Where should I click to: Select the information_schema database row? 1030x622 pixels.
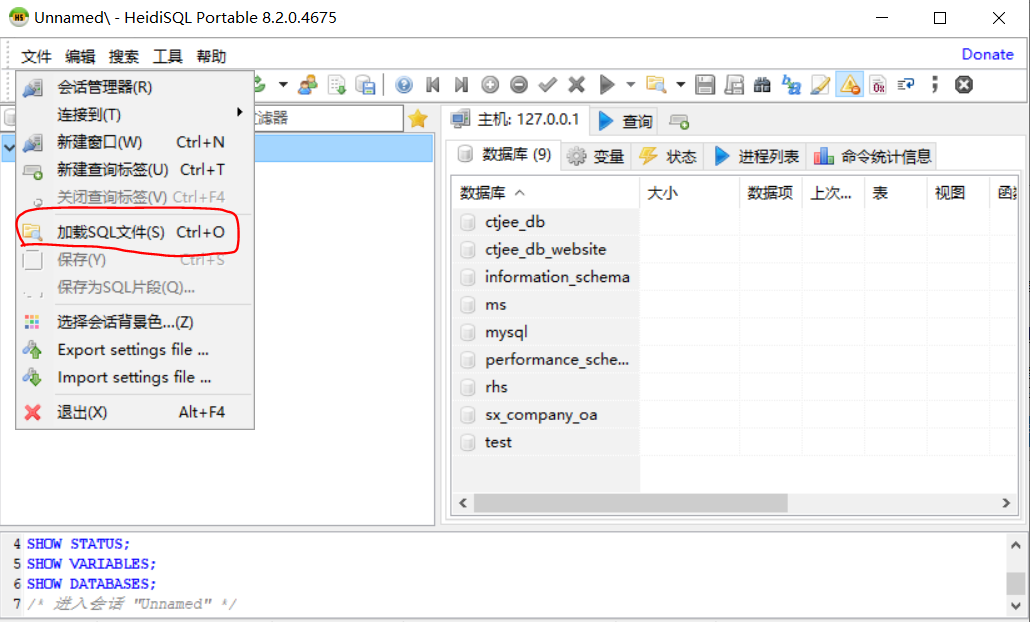[545, 277]
